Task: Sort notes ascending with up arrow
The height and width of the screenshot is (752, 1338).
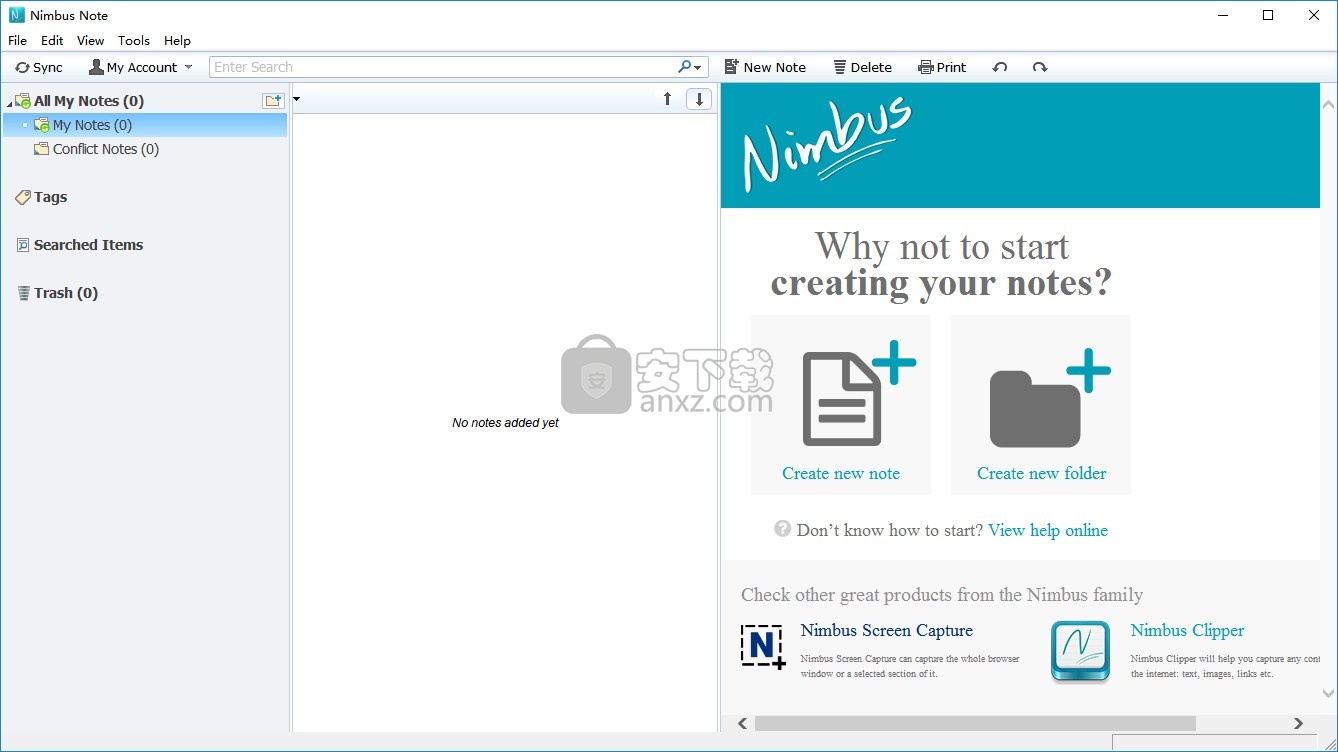Action: click(x=668, y=99)
